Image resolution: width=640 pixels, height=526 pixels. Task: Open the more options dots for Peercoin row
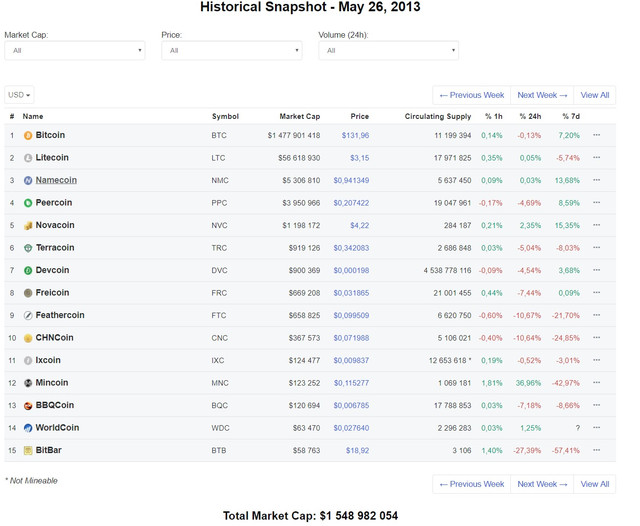point(596,202)
